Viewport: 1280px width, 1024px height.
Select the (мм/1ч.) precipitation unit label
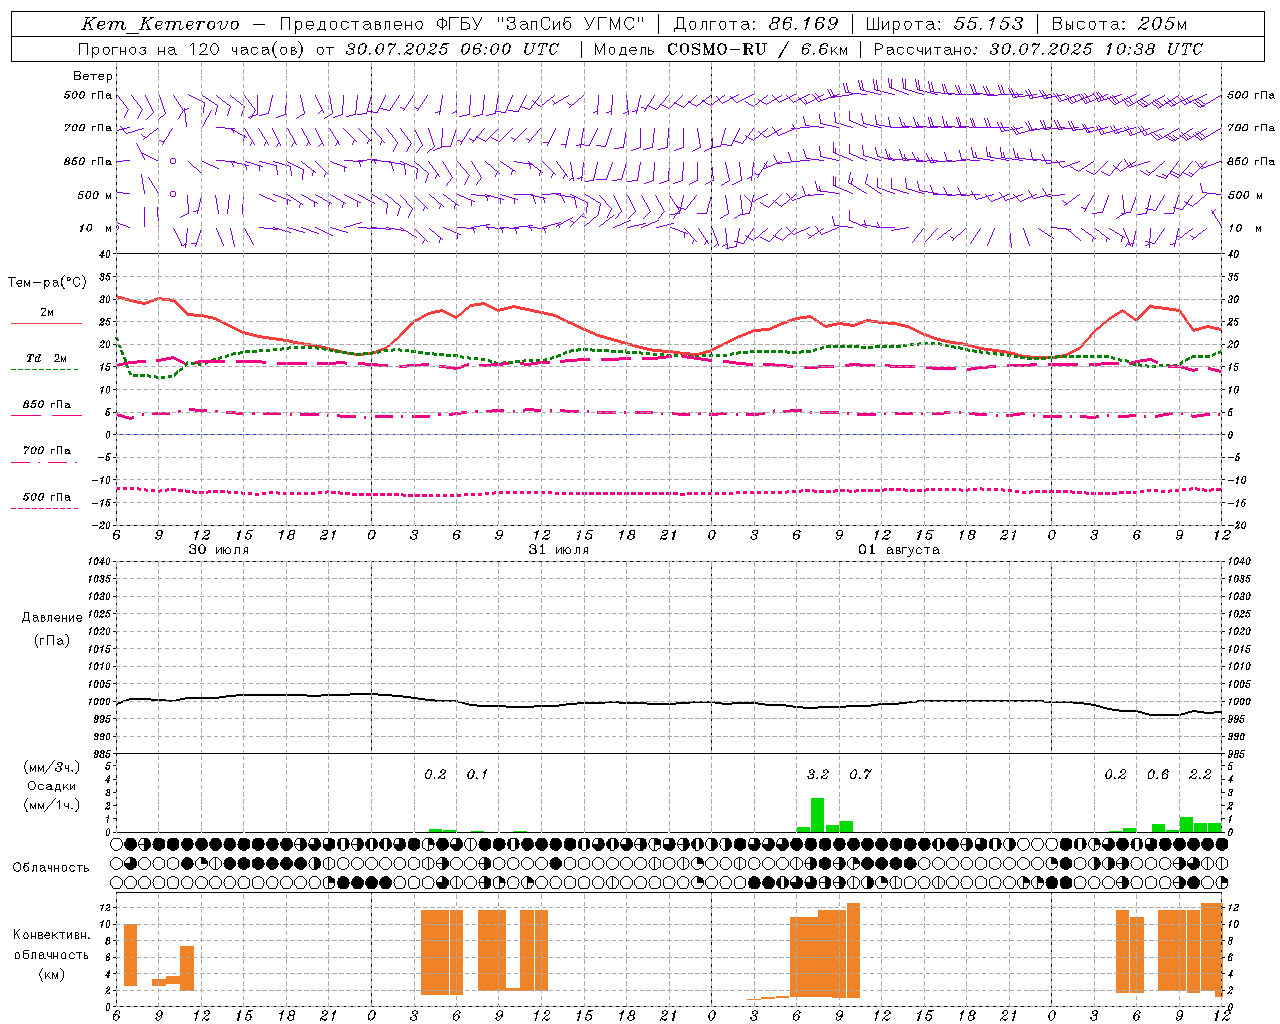point(51,805)
